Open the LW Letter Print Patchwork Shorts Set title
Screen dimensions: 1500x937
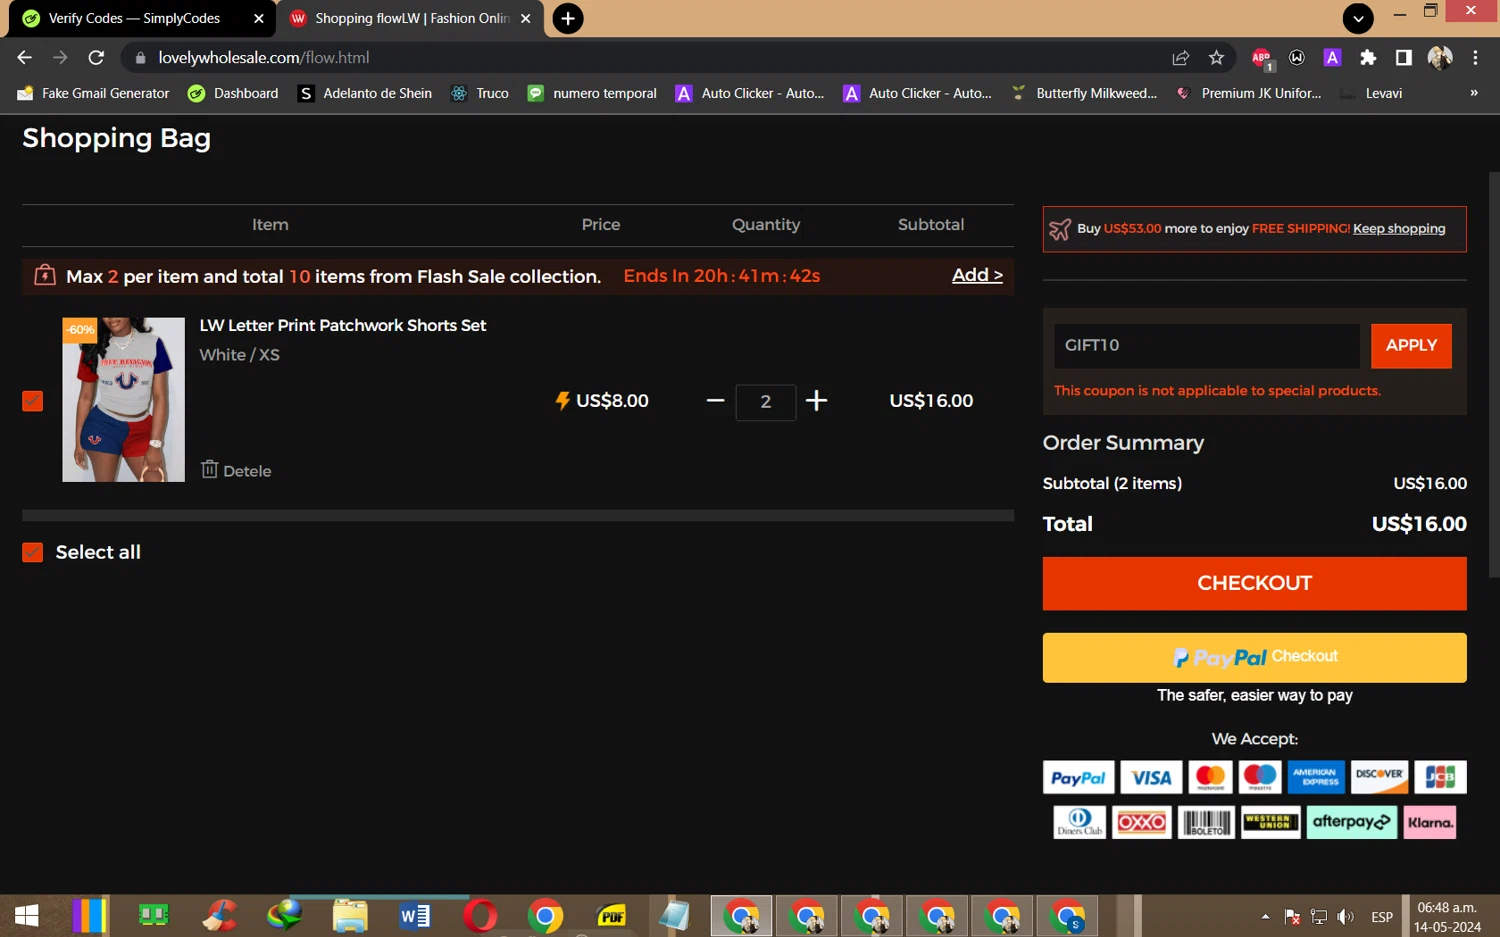343,325
